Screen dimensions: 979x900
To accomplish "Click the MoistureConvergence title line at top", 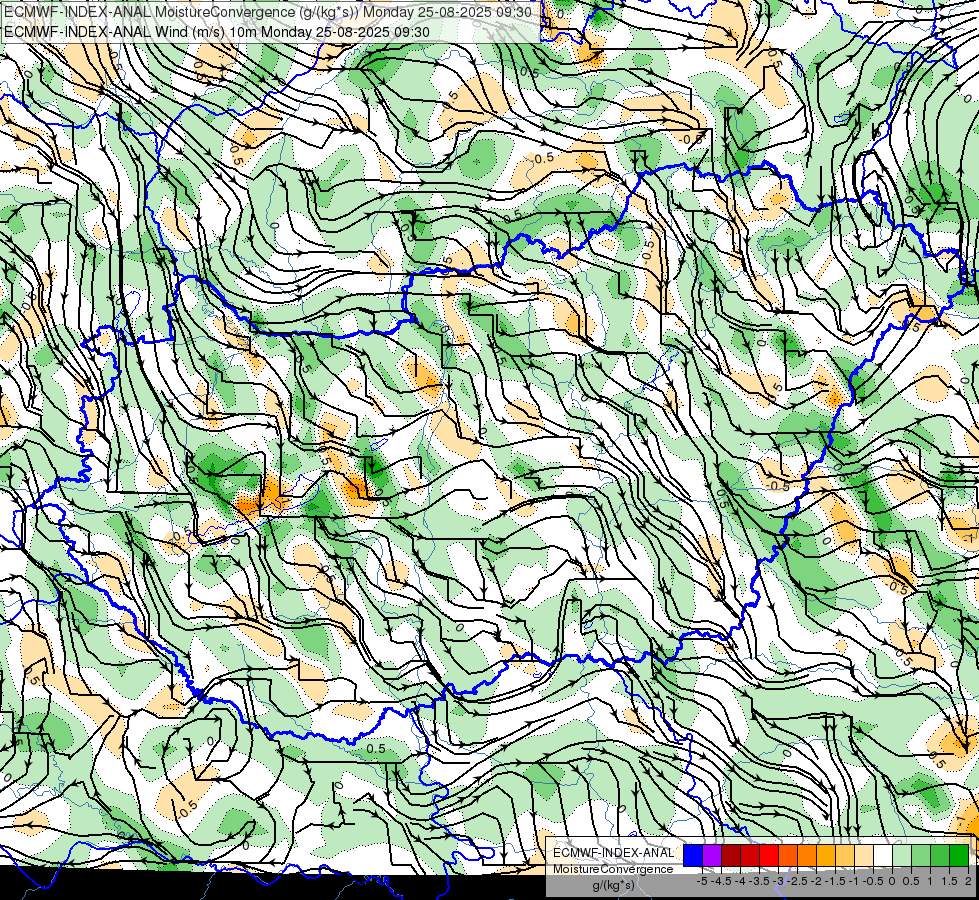I will [x=268, y=12].
